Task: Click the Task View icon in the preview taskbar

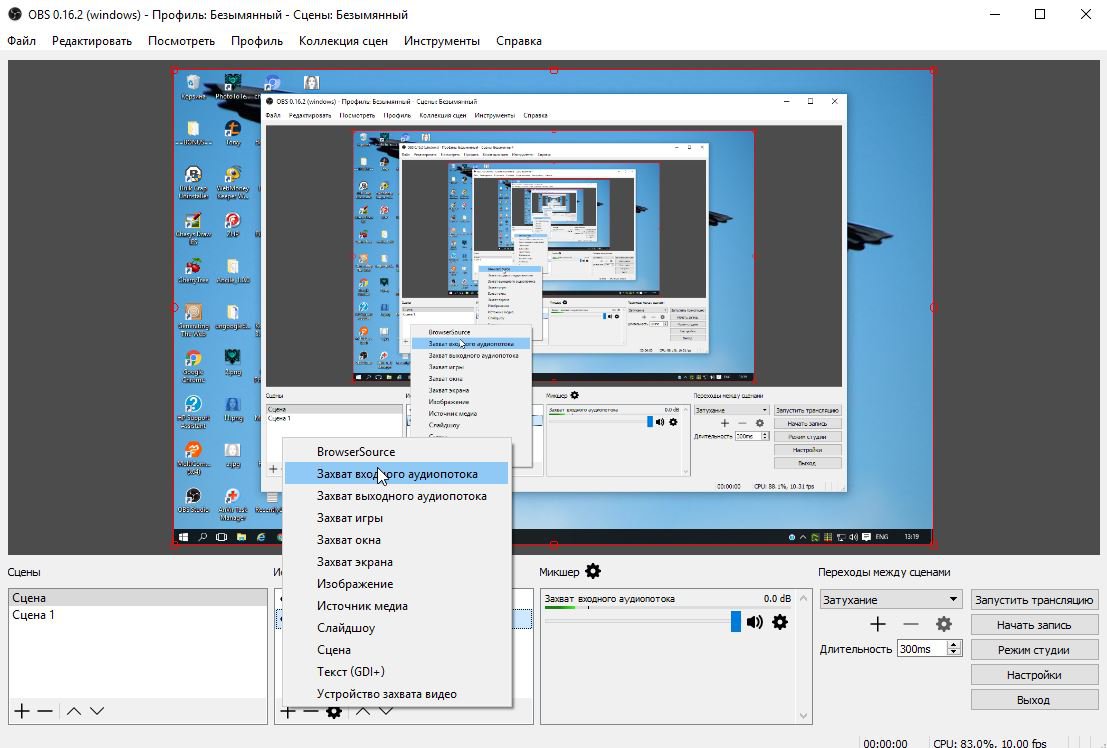Action: [222, 537]
